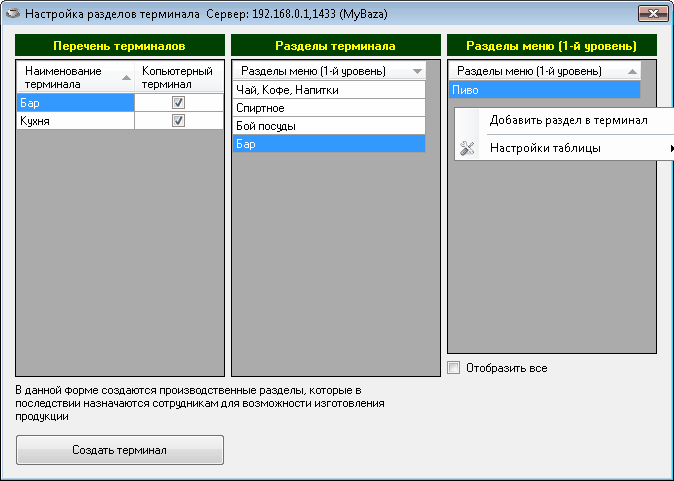The height and width of the screenshot is (481, 674).
Task: Click the arrow in the Разделы терминала column header
Action: pyautogui.click(x=417, y=72)
